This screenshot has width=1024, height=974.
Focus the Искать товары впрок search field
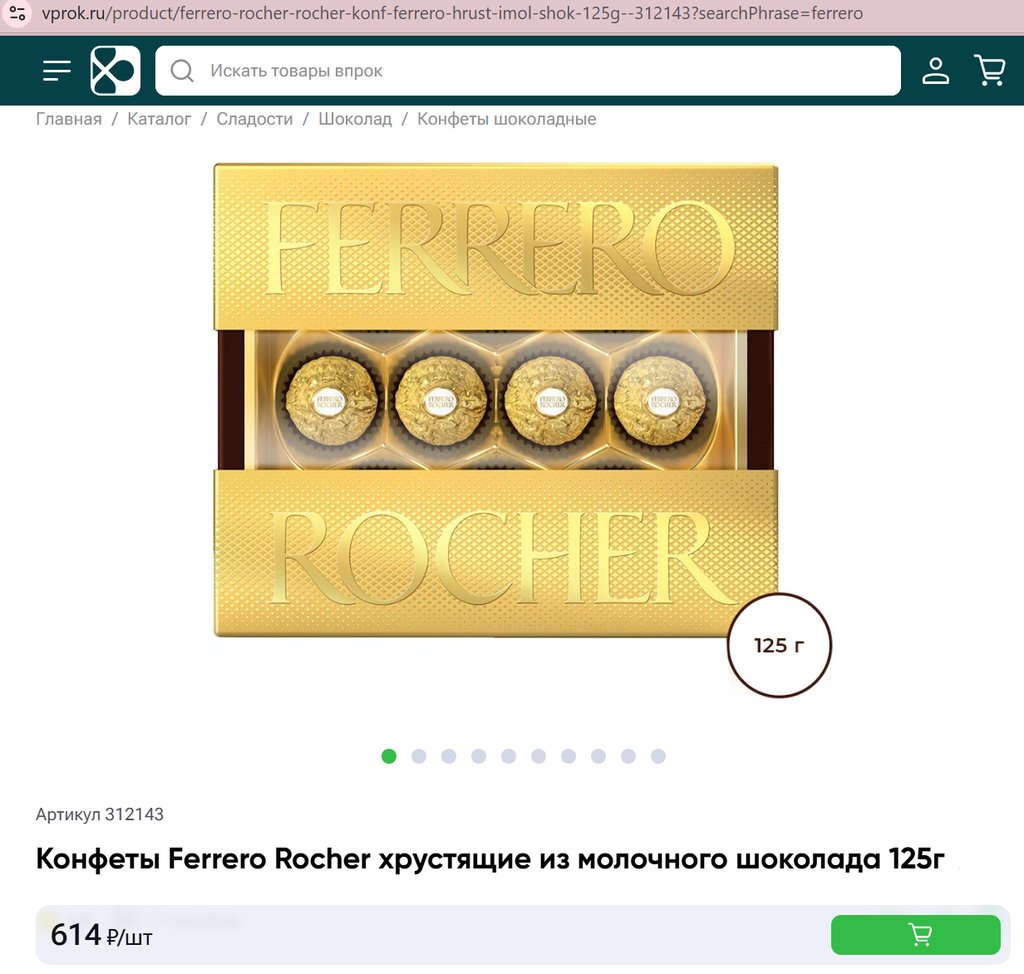[528, 71]
